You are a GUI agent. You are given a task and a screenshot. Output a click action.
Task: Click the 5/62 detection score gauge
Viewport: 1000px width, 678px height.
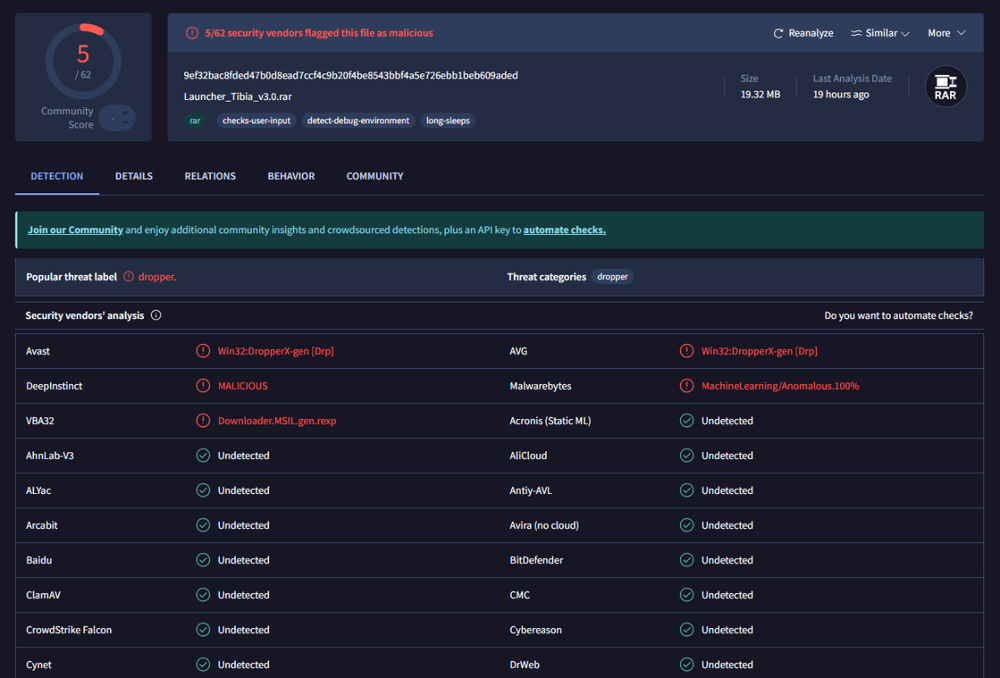click(83, 60)
